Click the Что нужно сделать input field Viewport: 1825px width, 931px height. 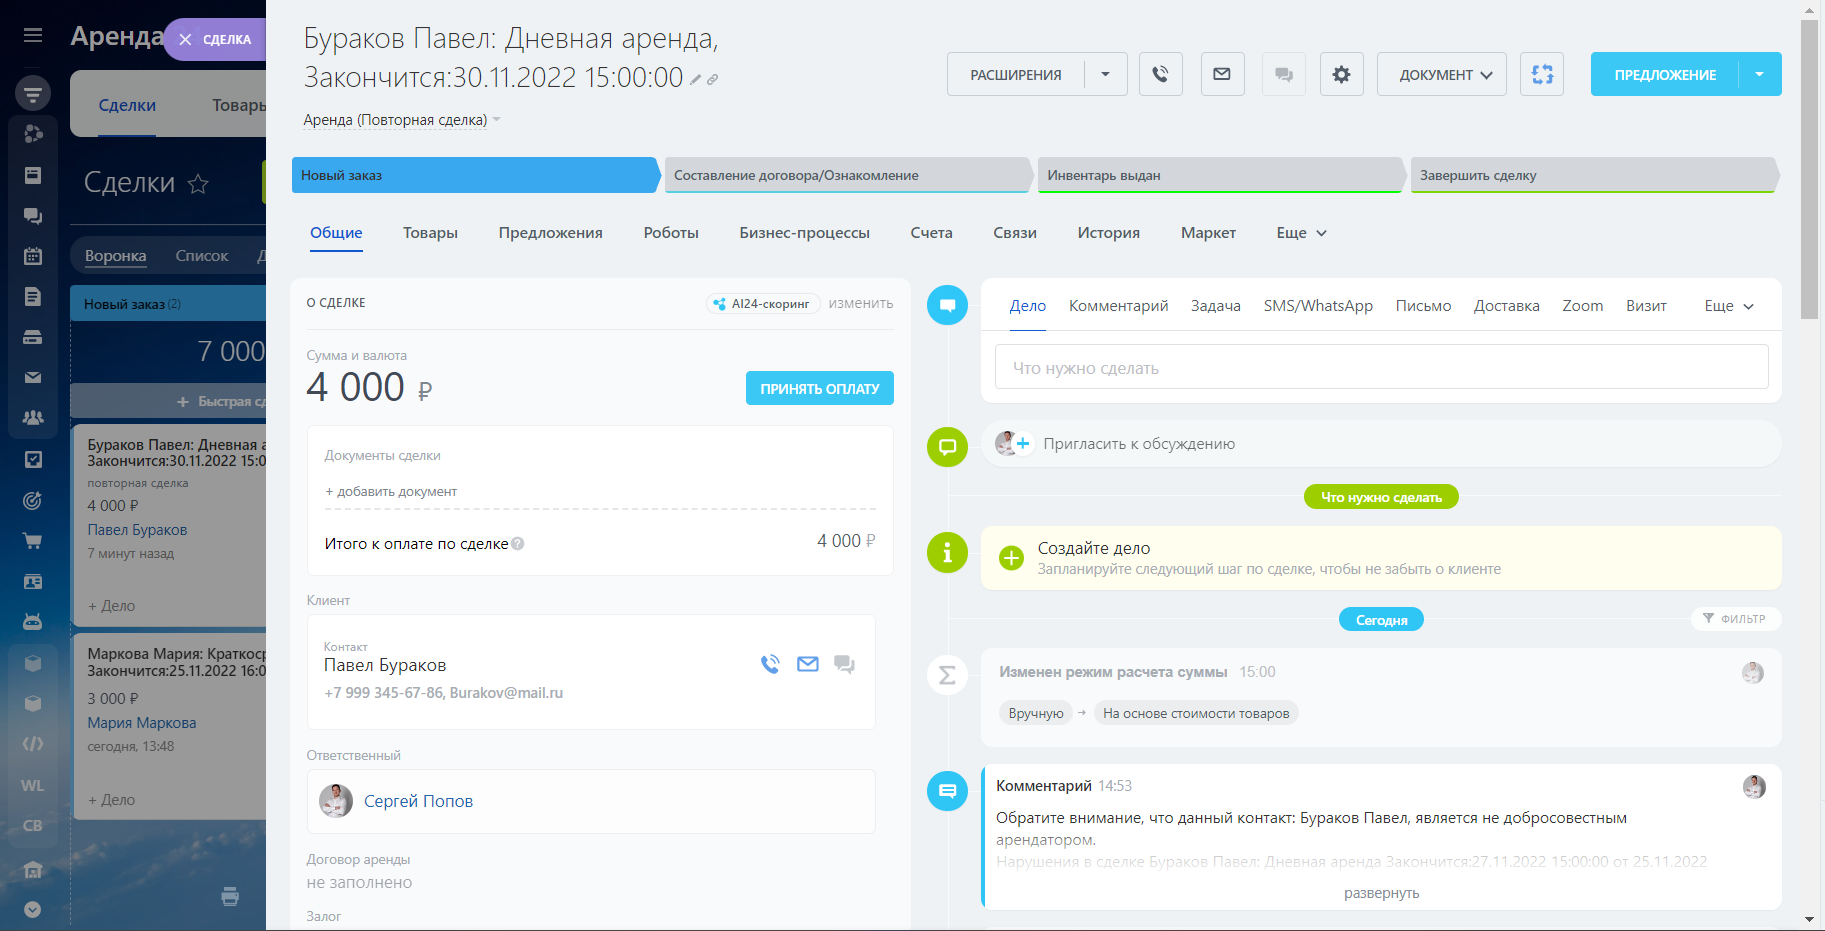1380,368
